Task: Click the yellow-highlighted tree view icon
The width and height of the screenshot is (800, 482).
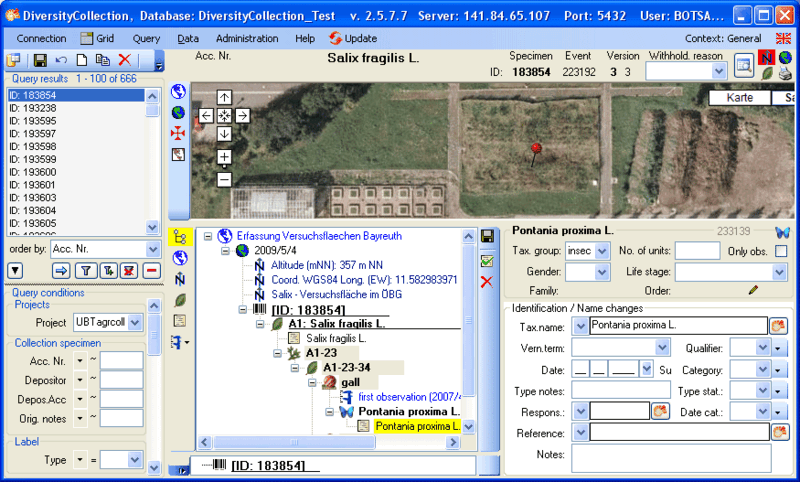Action: click(180, 237)
